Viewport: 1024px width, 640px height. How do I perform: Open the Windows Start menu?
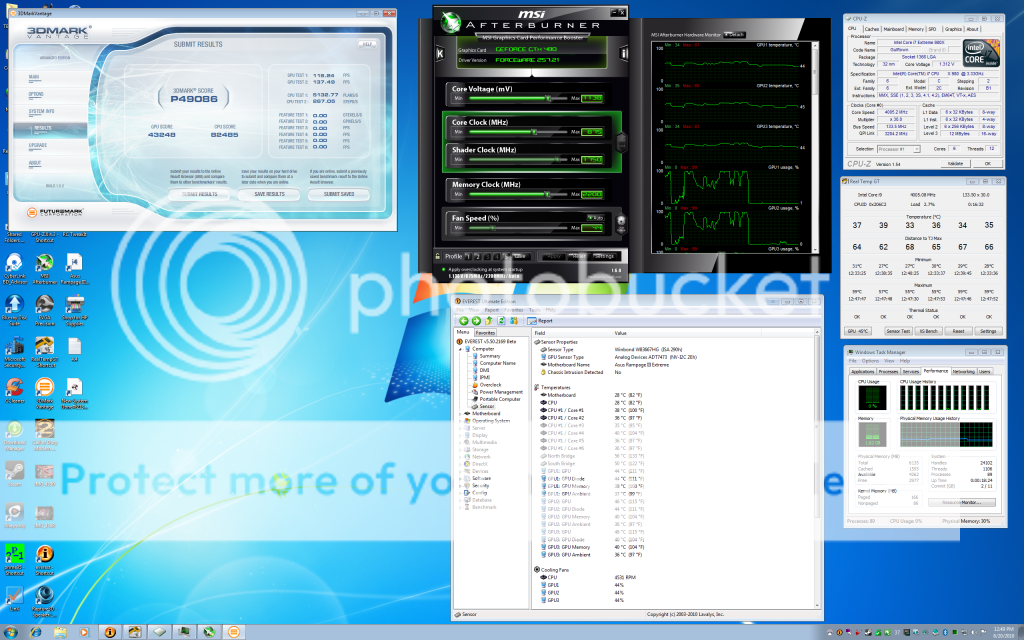click(10, 632)
